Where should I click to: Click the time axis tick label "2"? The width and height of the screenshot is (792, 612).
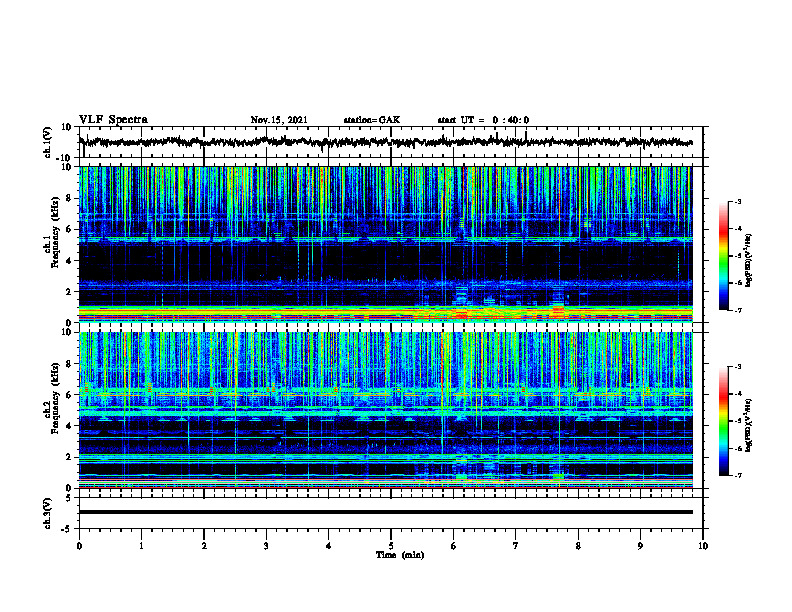204,546
